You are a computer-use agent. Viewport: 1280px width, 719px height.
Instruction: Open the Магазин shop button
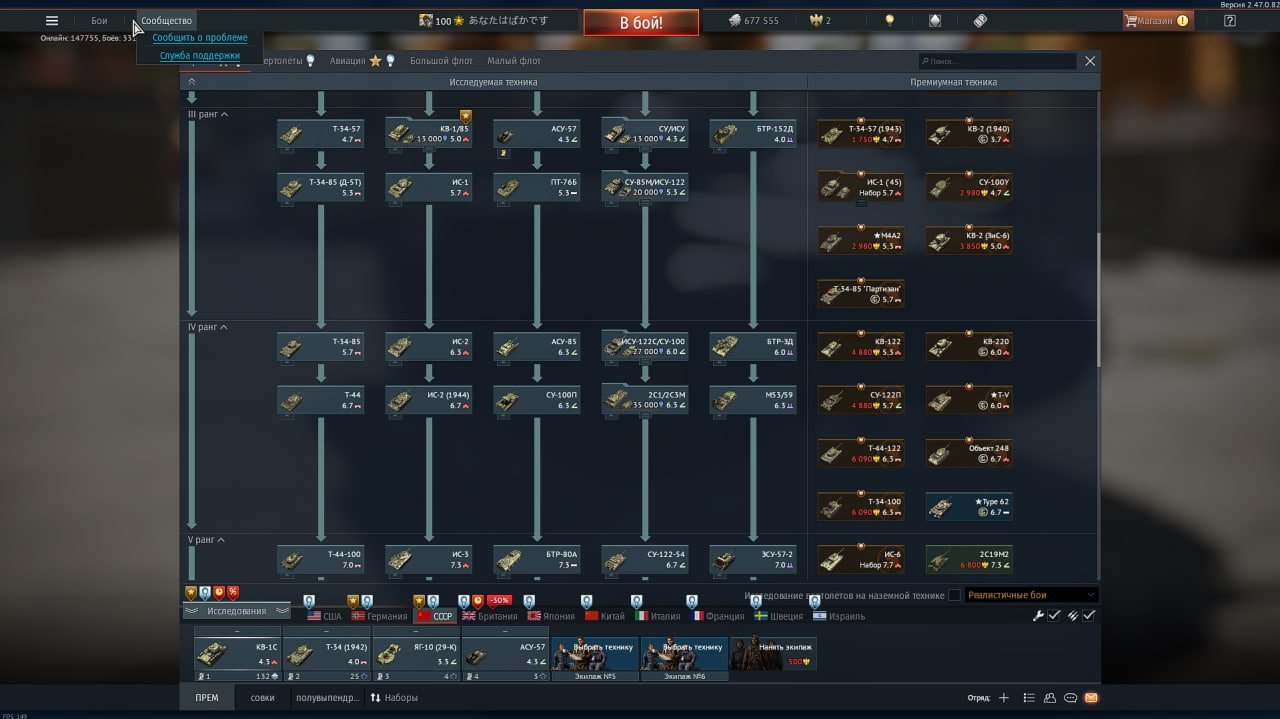click(x=1158, y=21)
